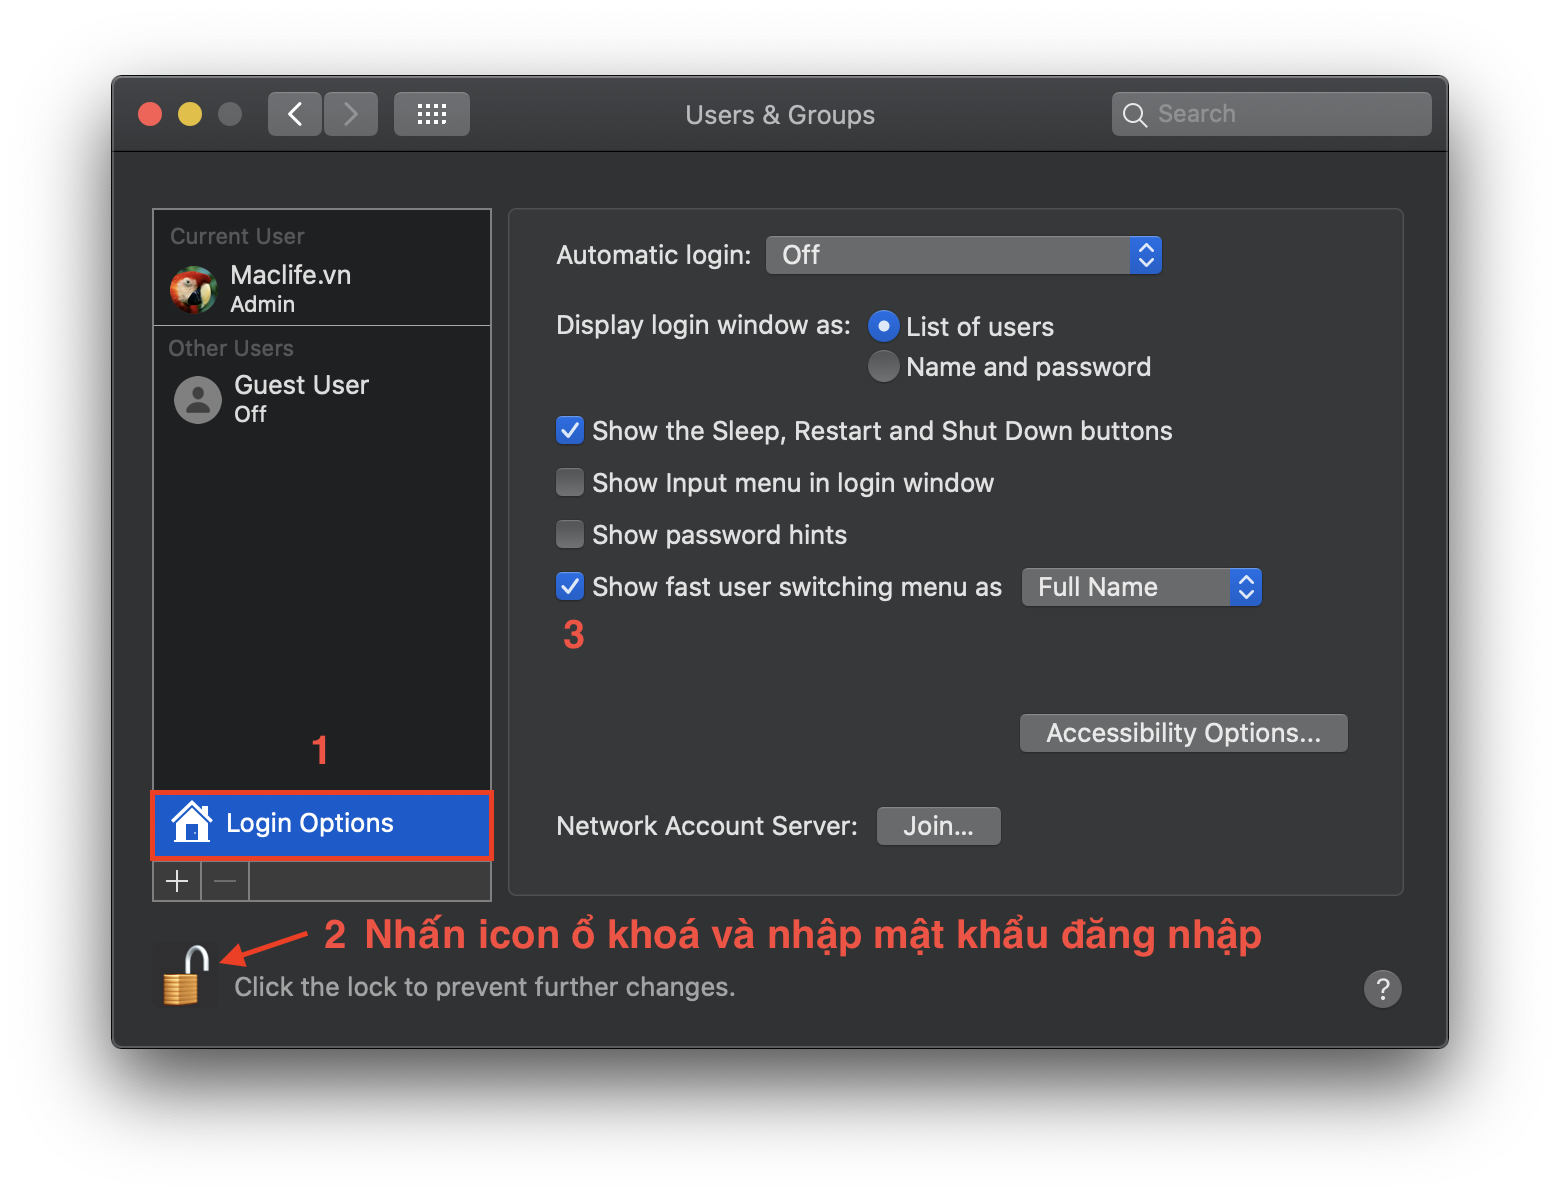Open the help question mark icon

[1383, 989]
